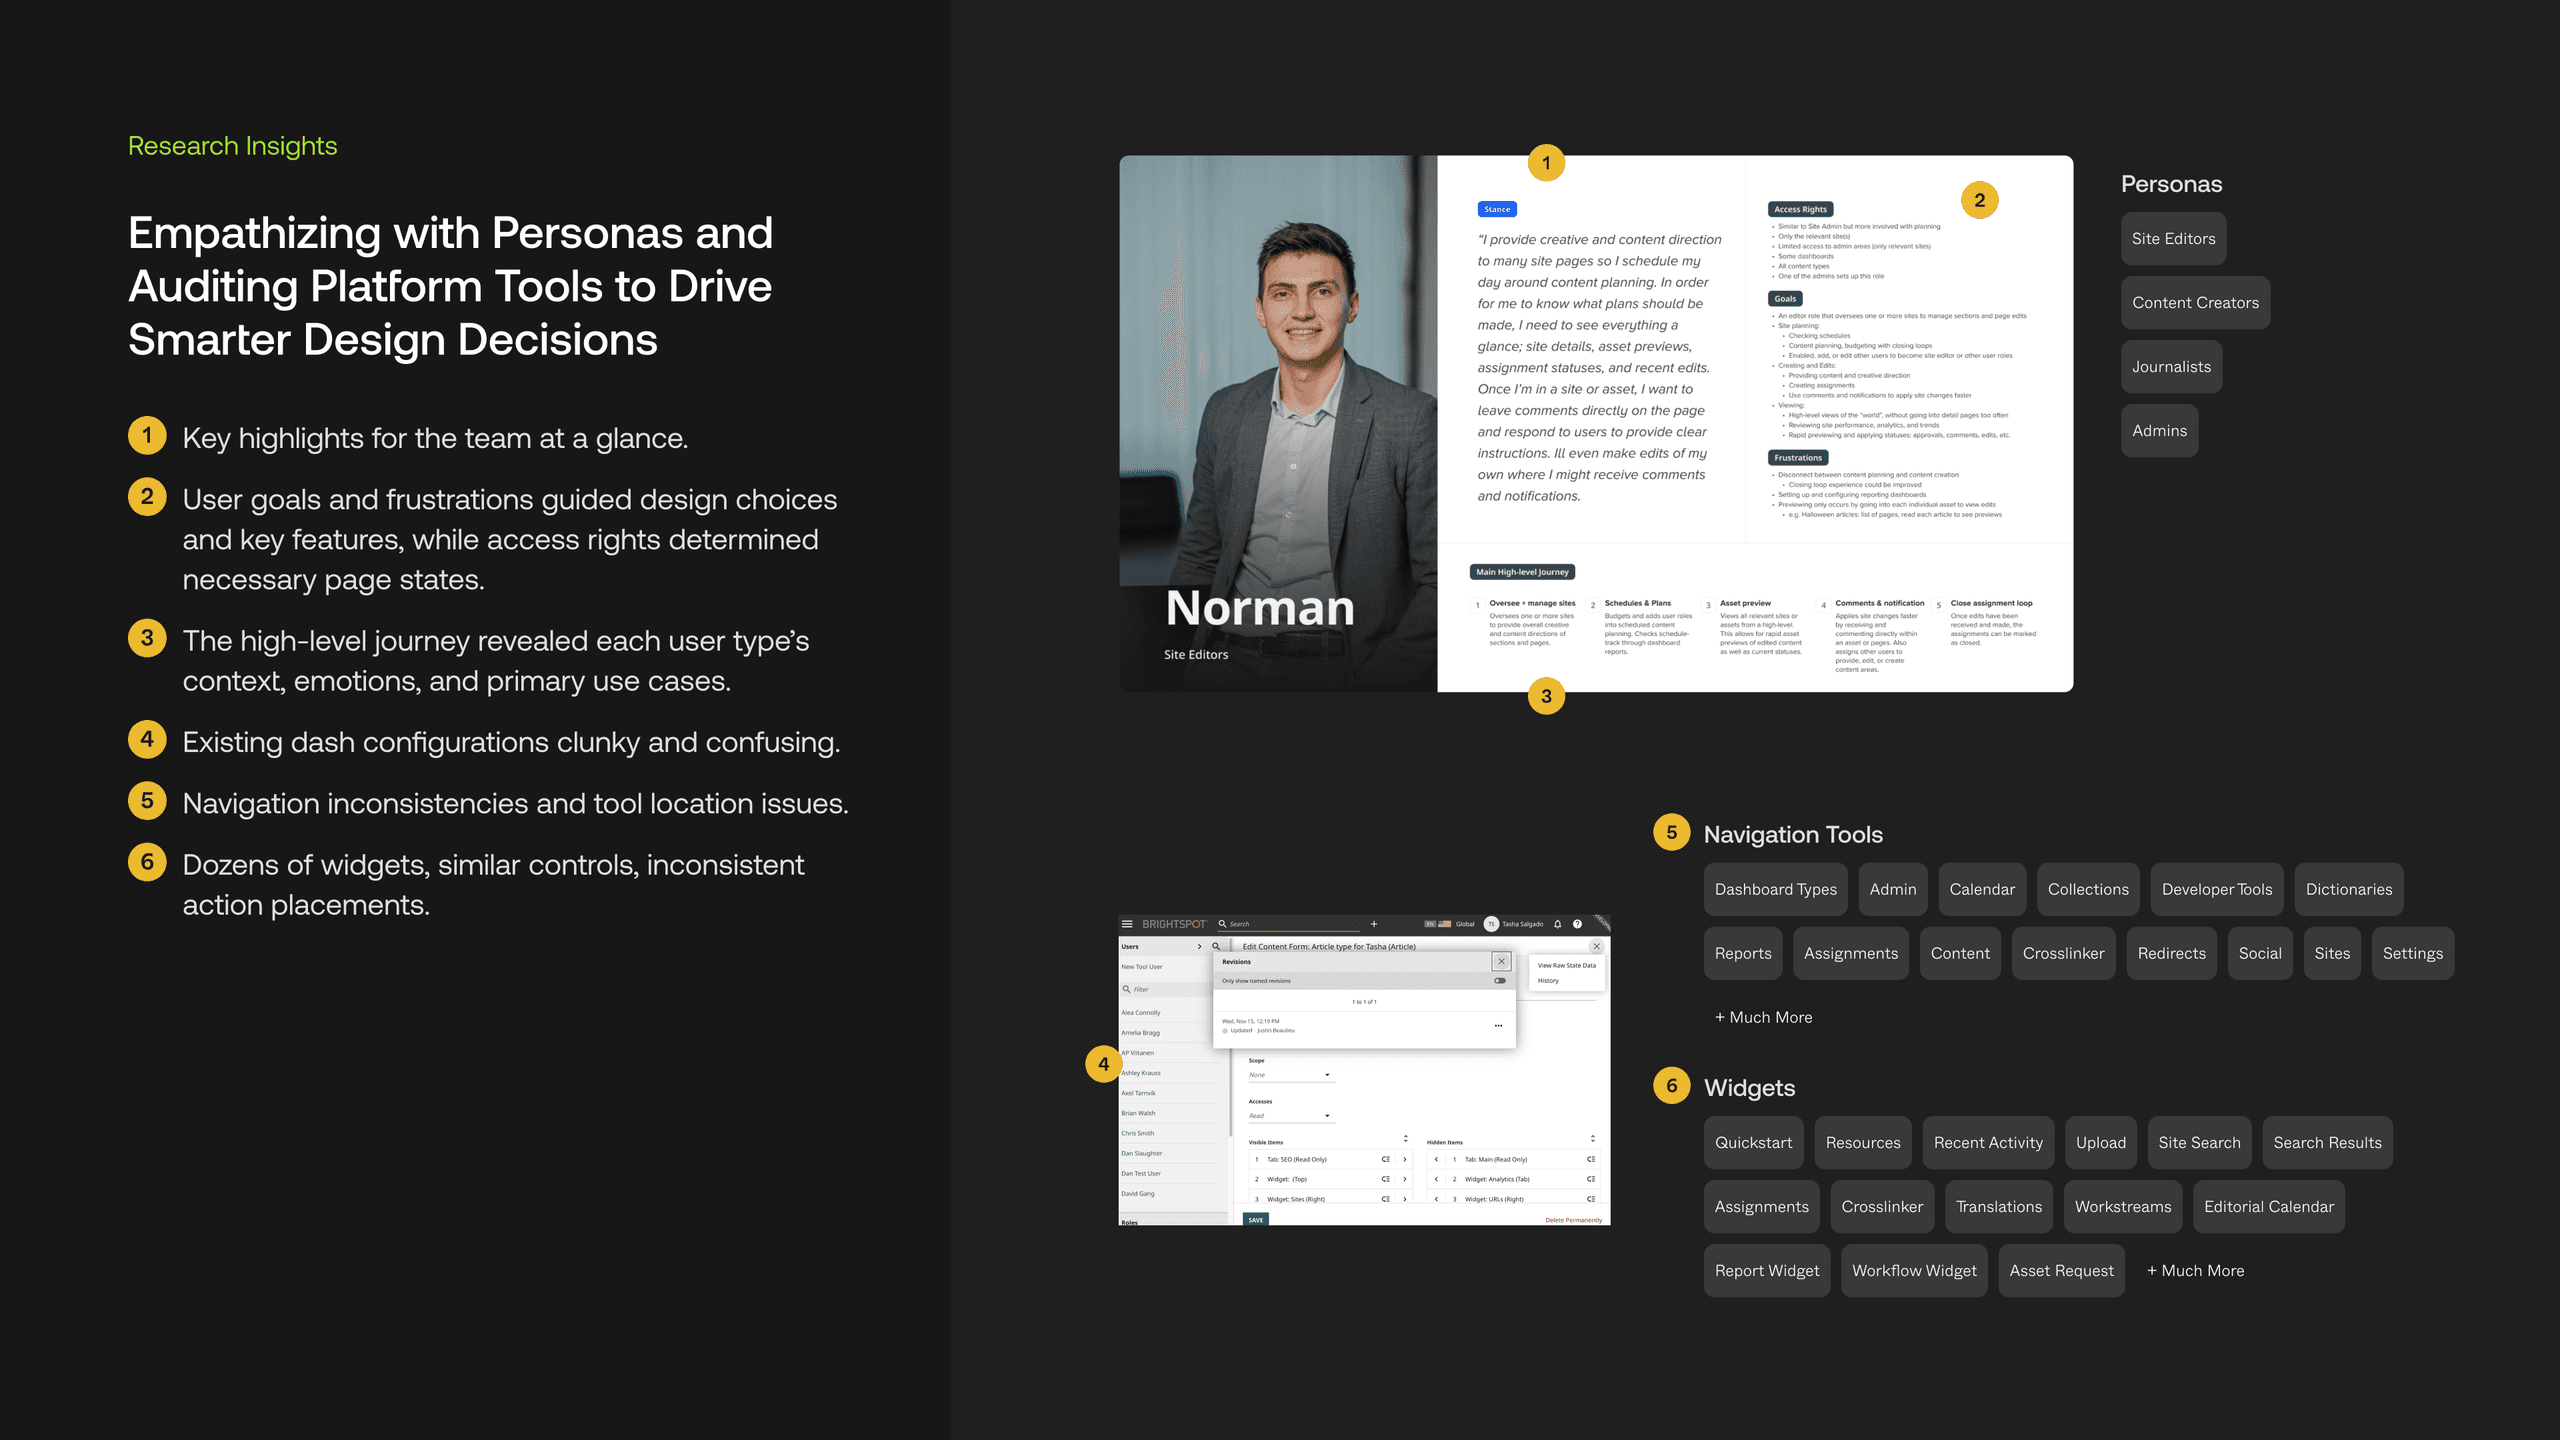
Task: Click the search magnifier in the Users panel
Action: 1216,946
